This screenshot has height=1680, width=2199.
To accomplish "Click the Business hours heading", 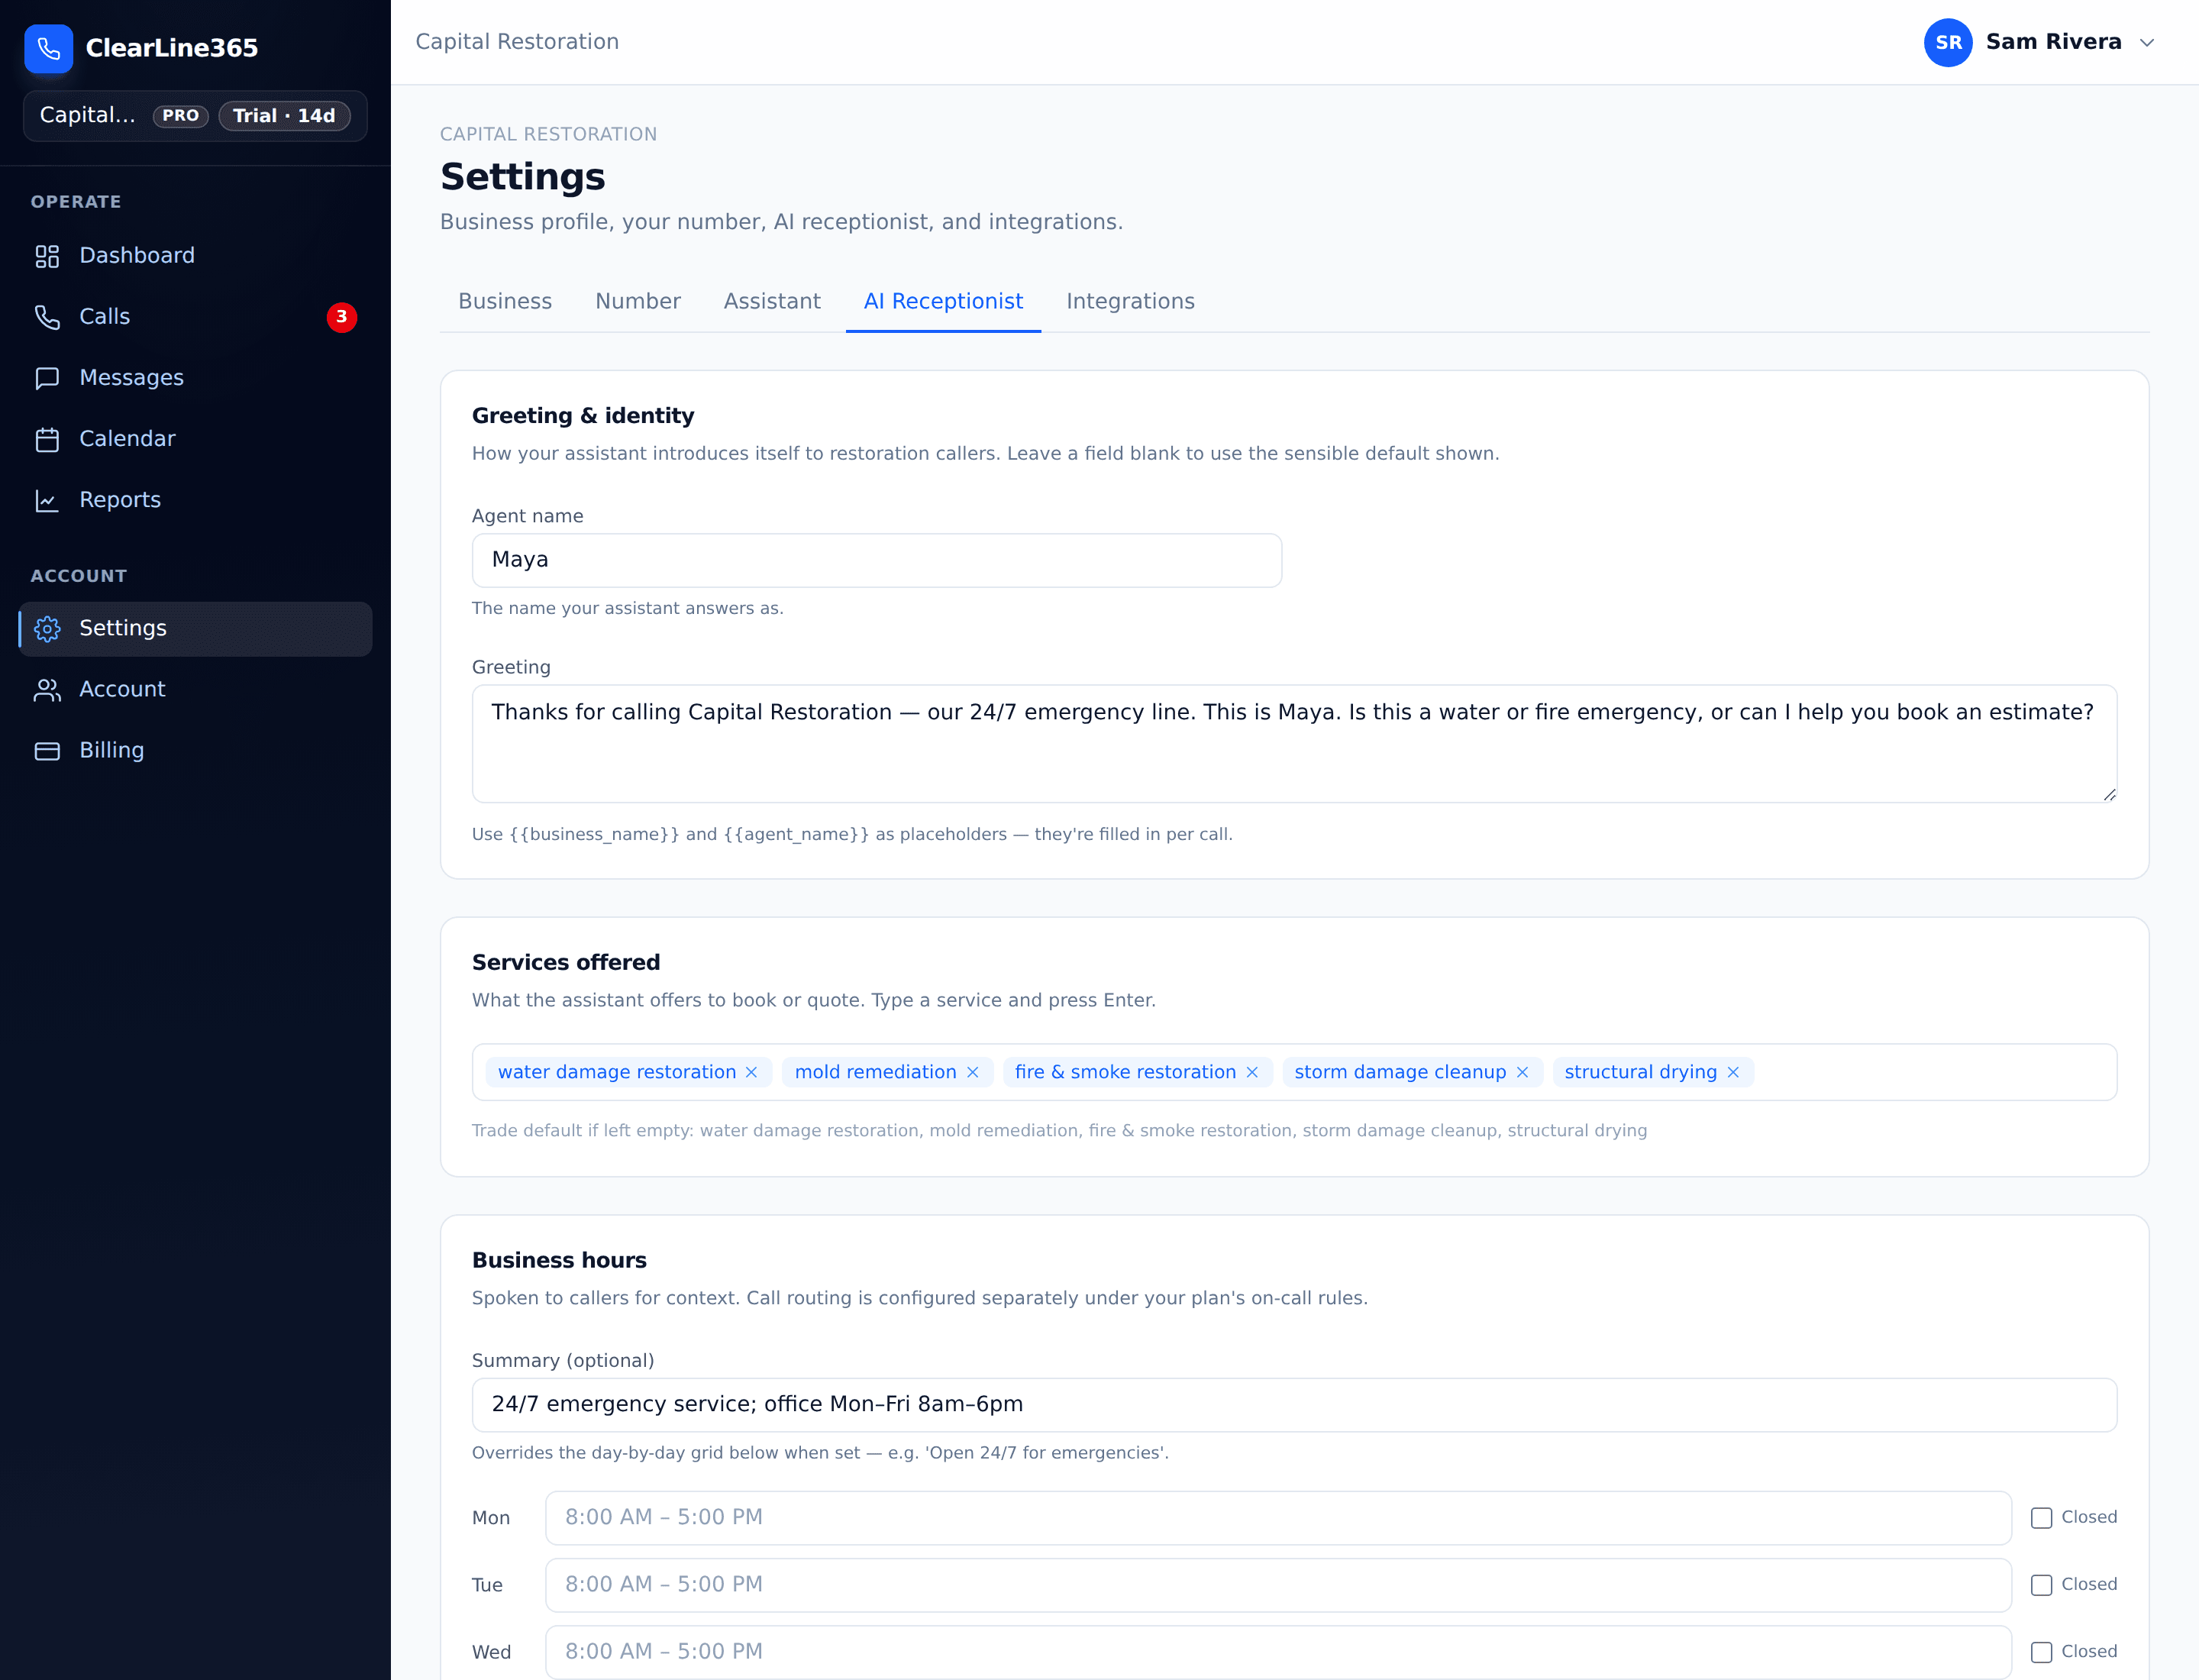I will 559,1260.
